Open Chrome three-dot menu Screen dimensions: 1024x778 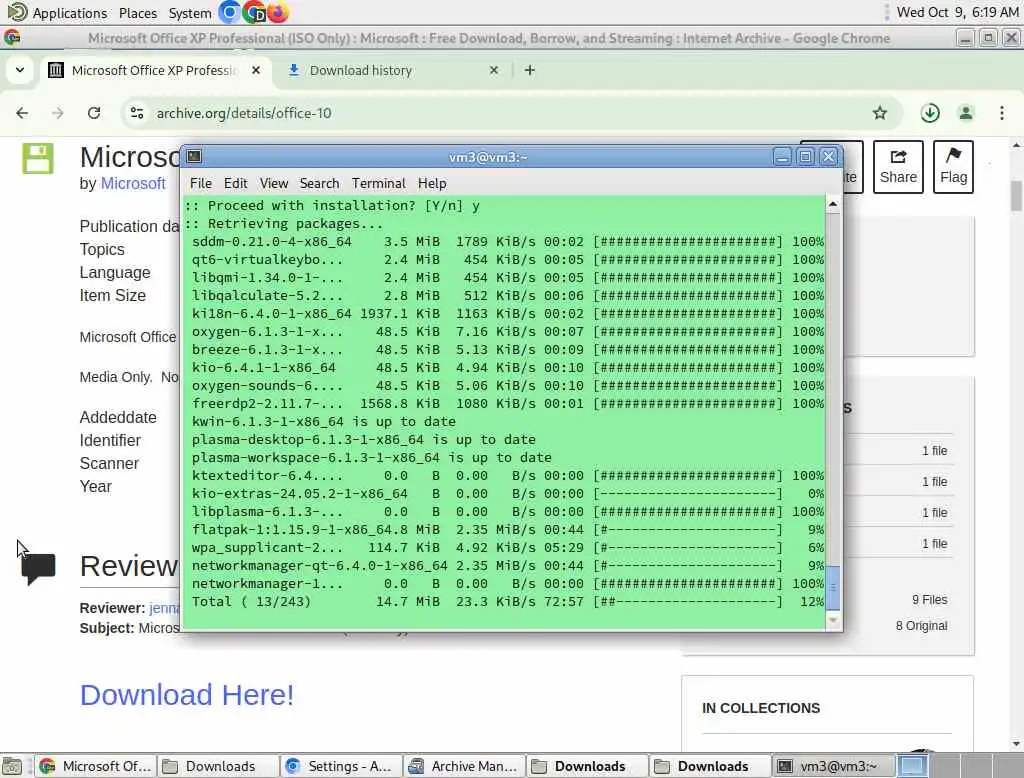coord(1002,113)
